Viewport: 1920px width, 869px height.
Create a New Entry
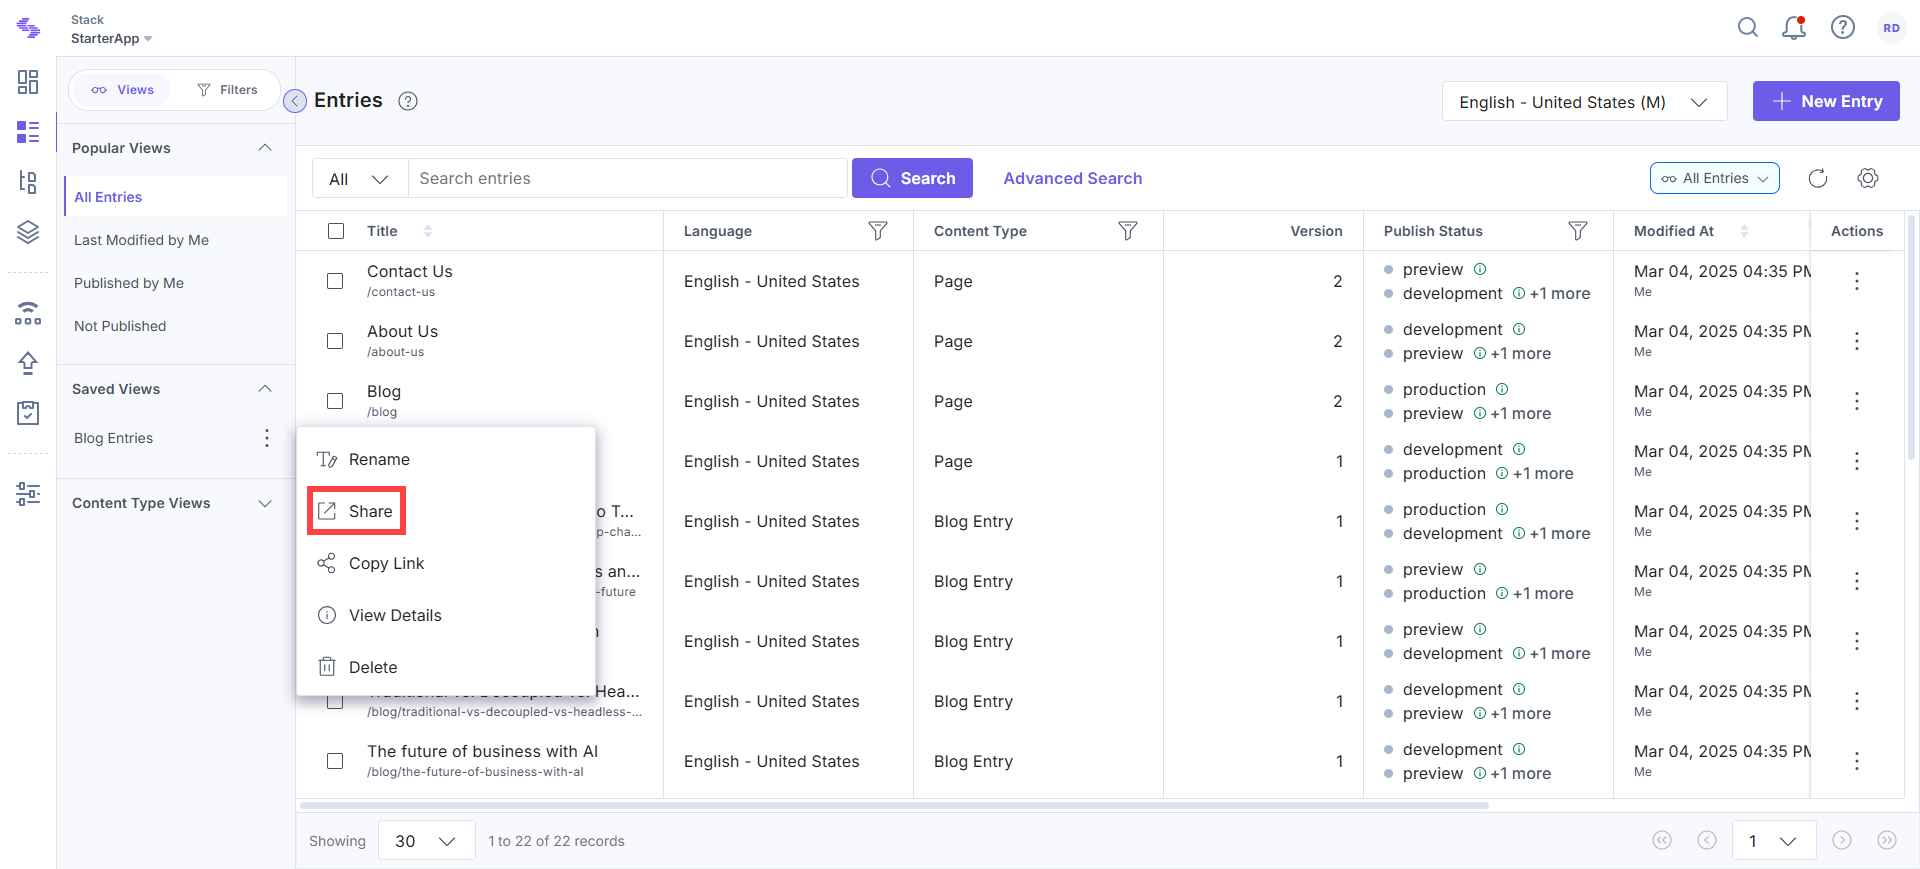click(1826, 101)
